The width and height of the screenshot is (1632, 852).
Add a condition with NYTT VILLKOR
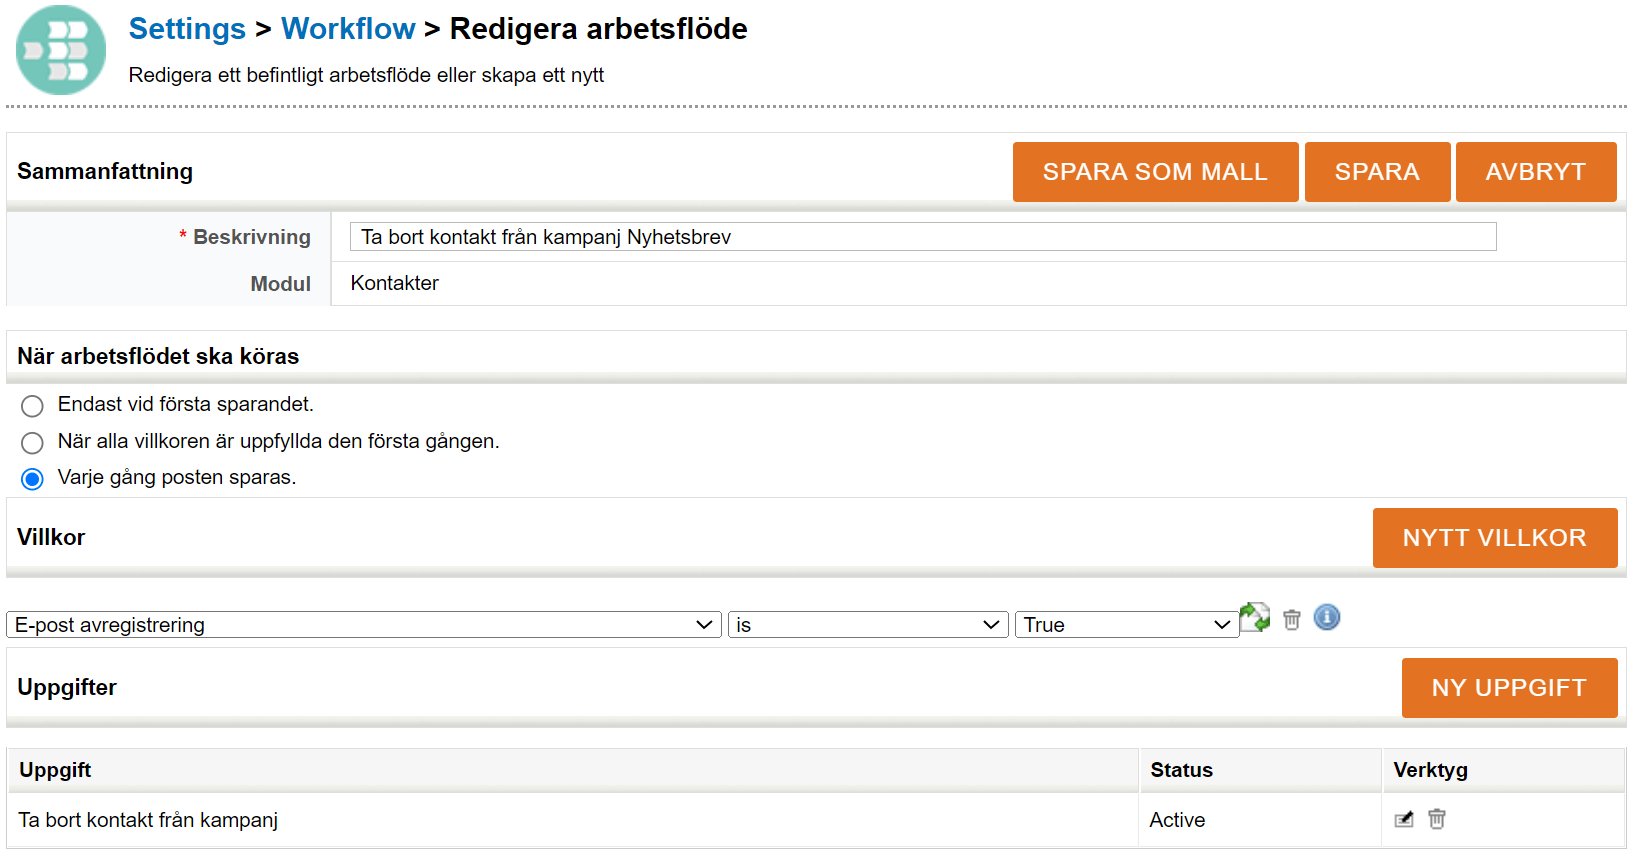click(1494, 538)
